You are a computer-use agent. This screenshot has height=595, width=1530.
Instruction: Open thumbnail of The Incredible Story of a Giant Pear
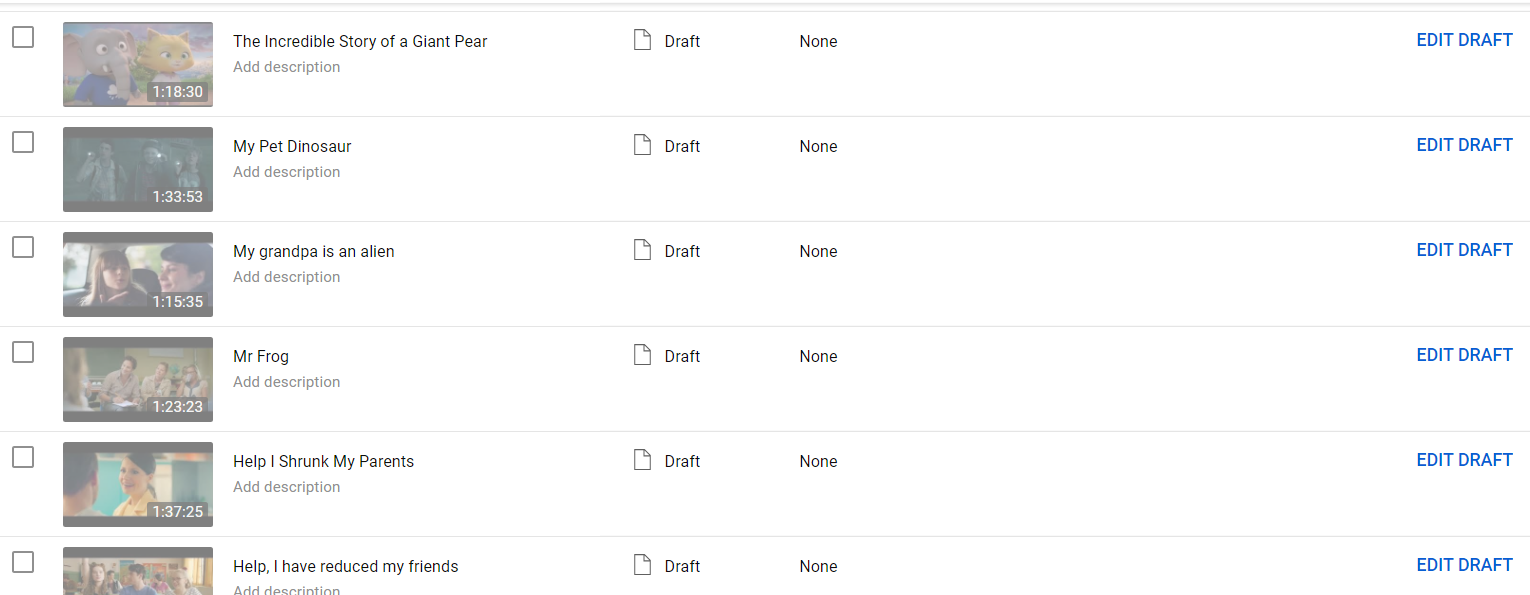(138, 64)
